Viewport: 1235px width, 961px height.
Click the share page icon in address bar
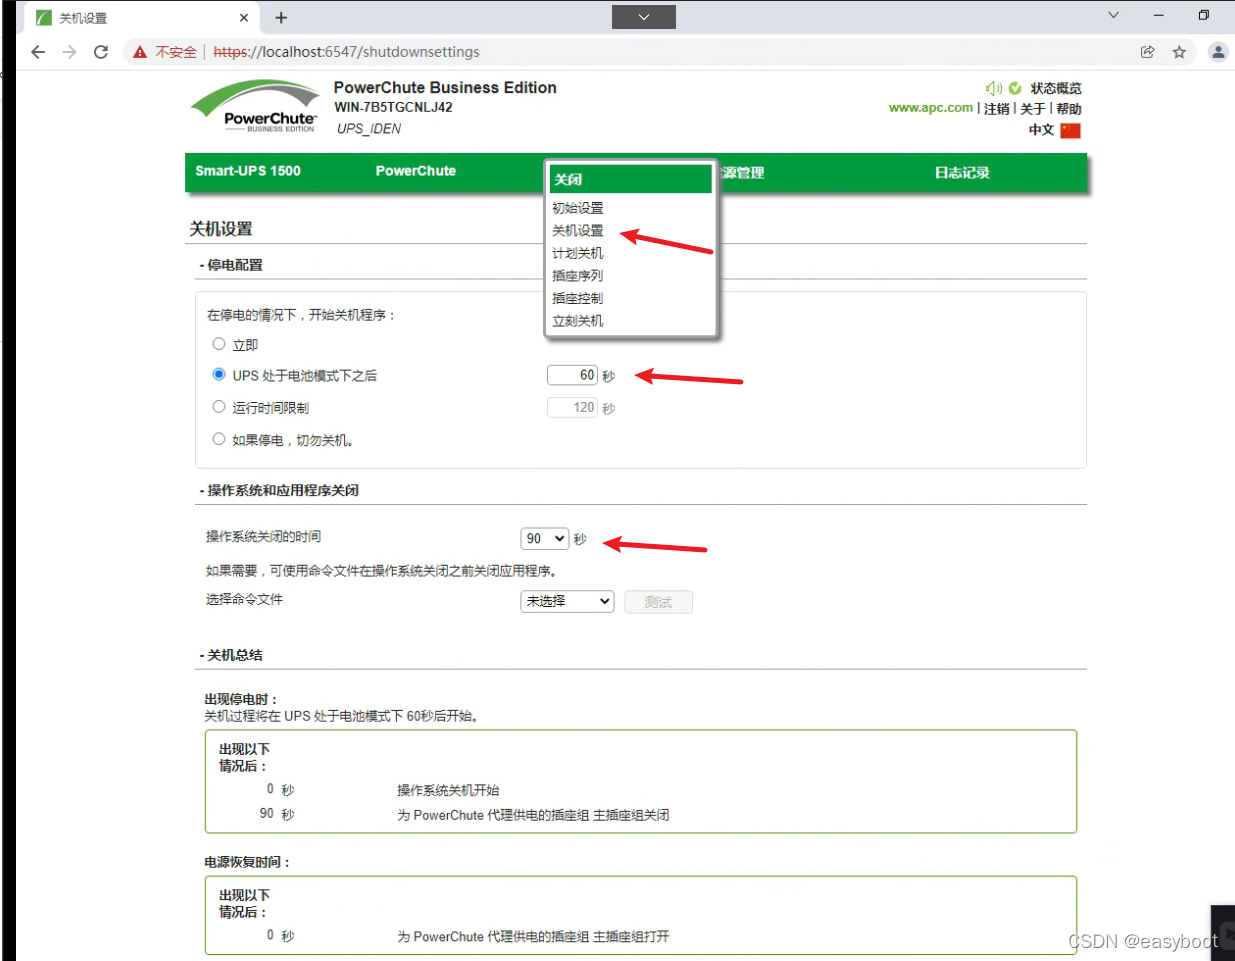(1147, 52)
